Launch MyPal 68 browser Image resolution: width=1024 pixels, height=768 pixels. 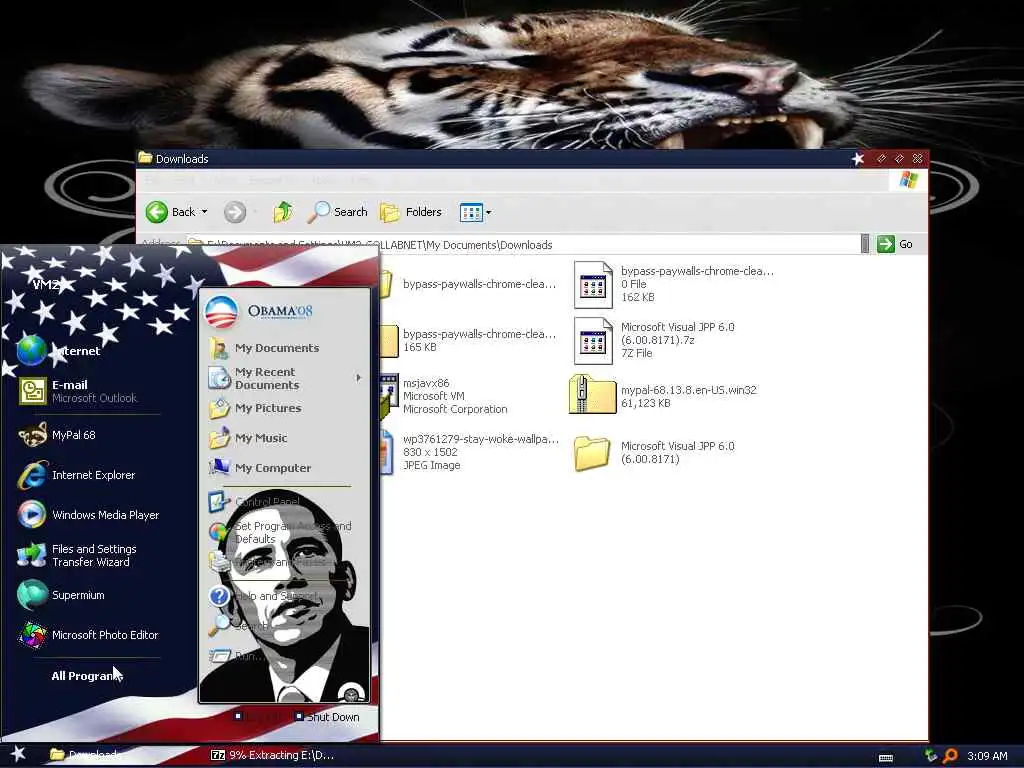coord(57,435)
